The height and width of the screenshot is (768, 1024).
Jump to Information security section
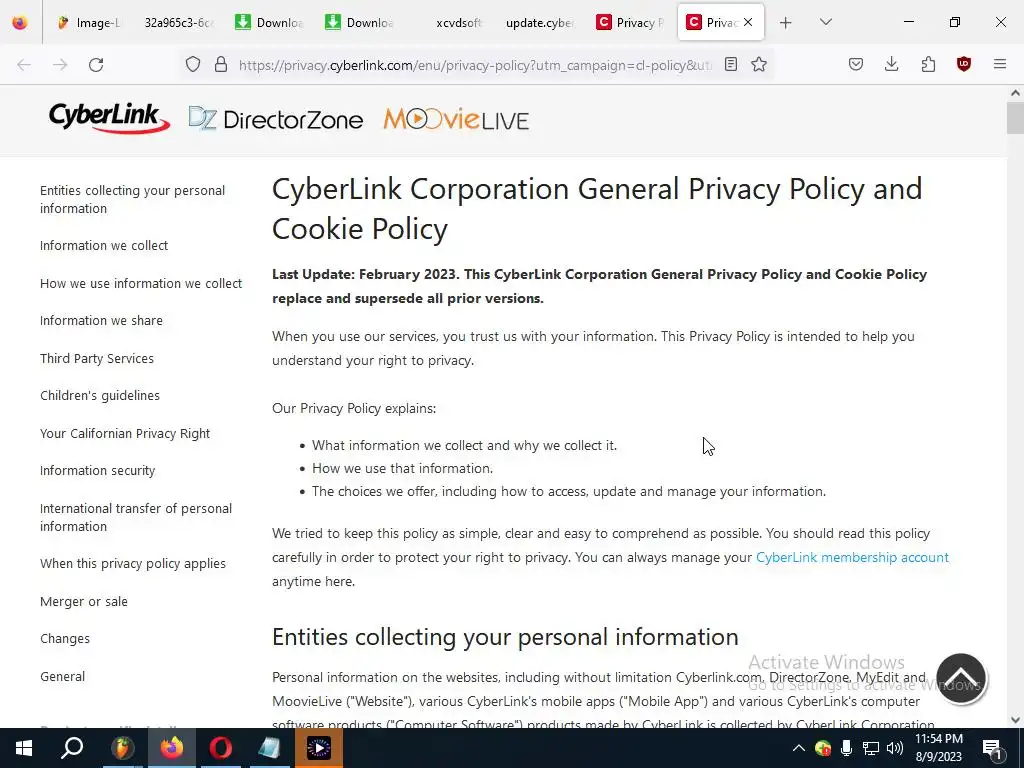(97, 471)
